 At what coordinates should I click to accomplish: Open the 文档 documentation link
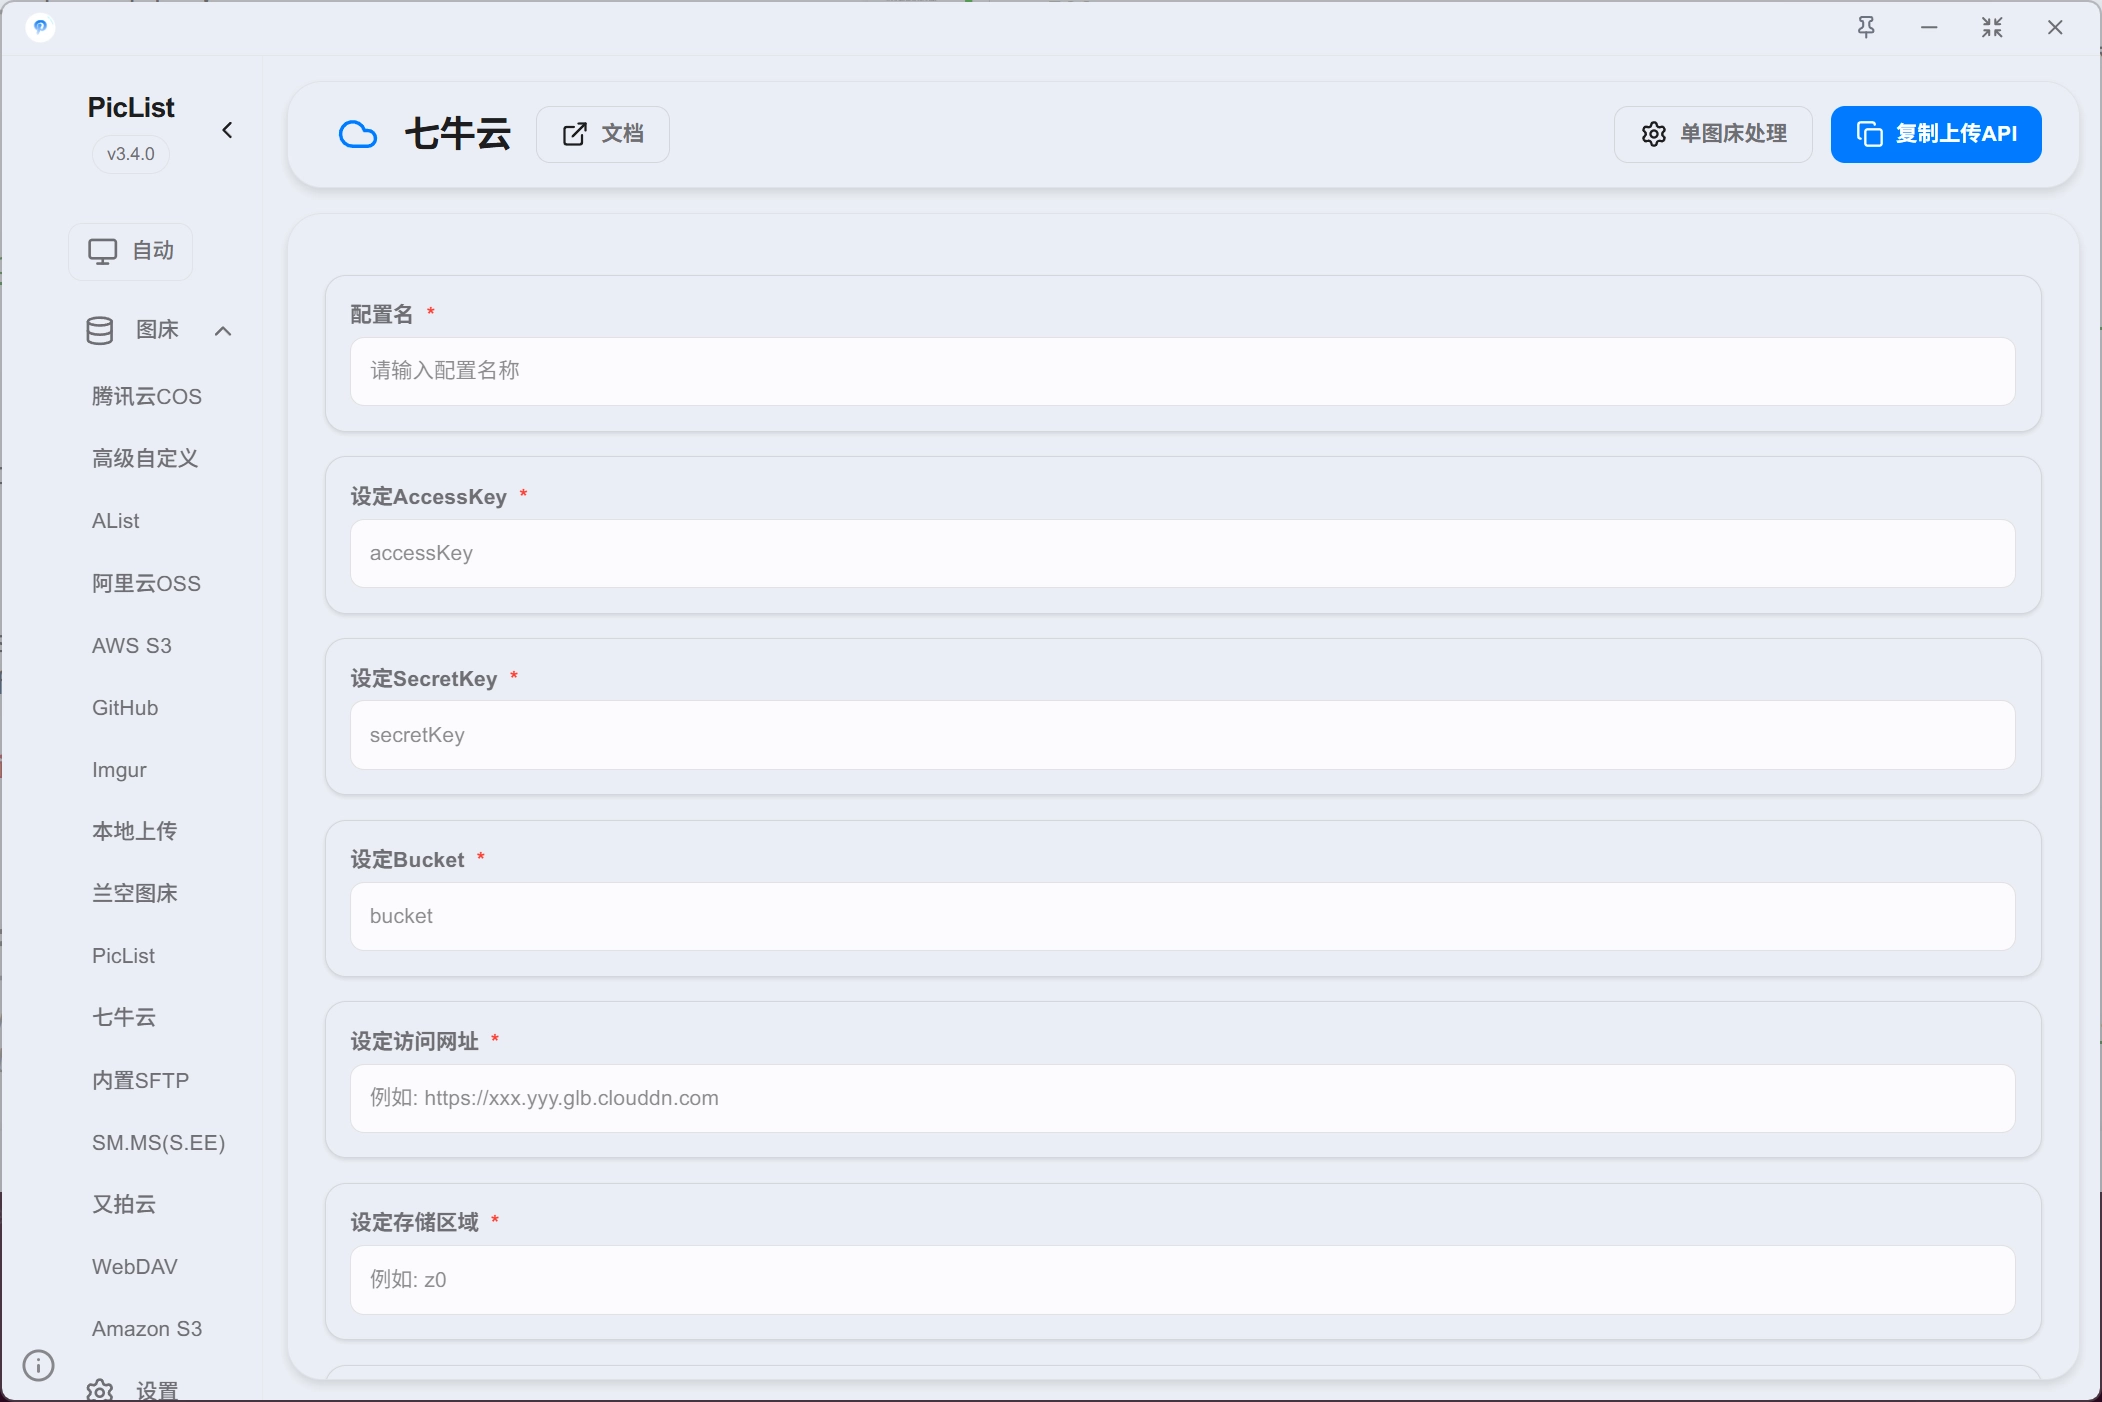pyautogui.click(x=602, y=134)
